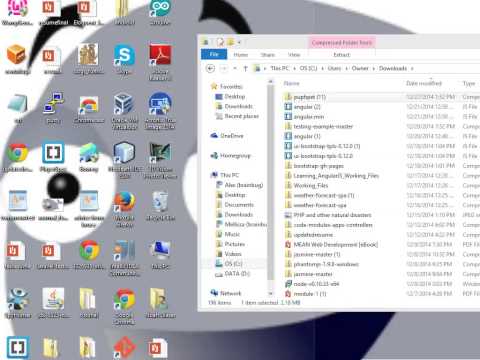Switch to the Home ribbon tab
Image resolution: width=480 pixels, height=360 pixels.
pos(241,55)
